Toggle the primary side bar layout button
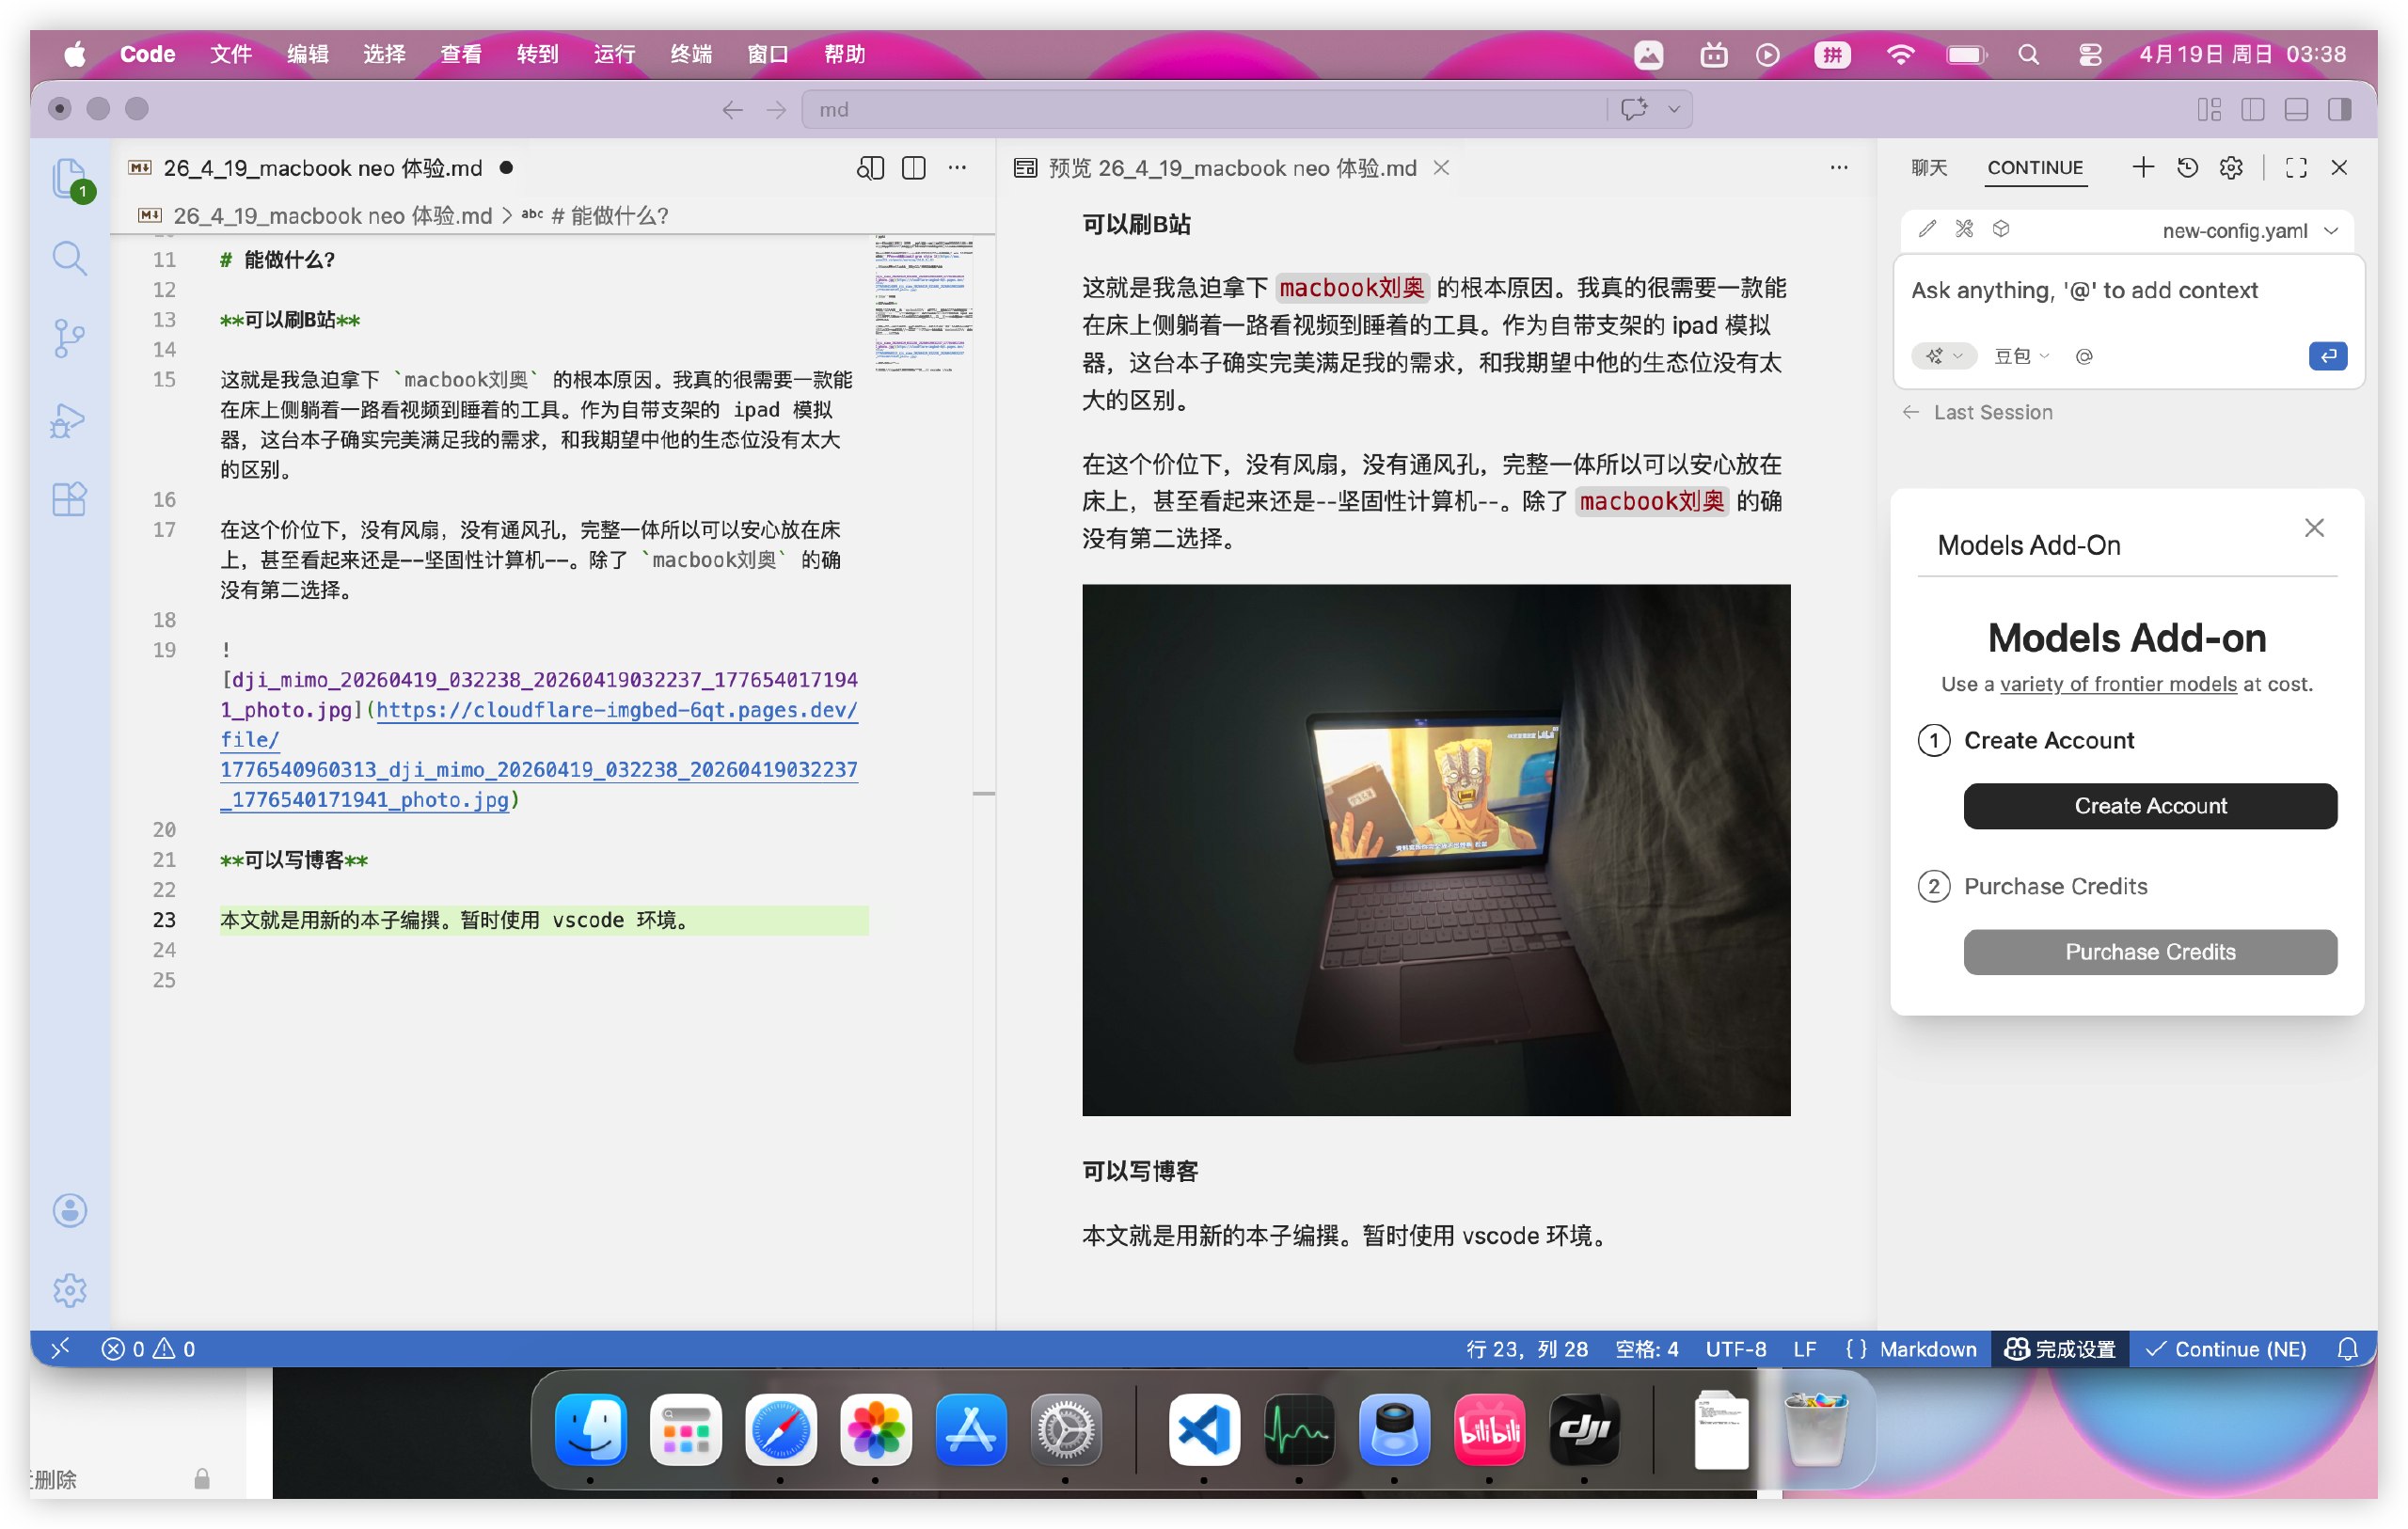Viewport: 2408px width, 1529px height. [x=2252, y=109]
